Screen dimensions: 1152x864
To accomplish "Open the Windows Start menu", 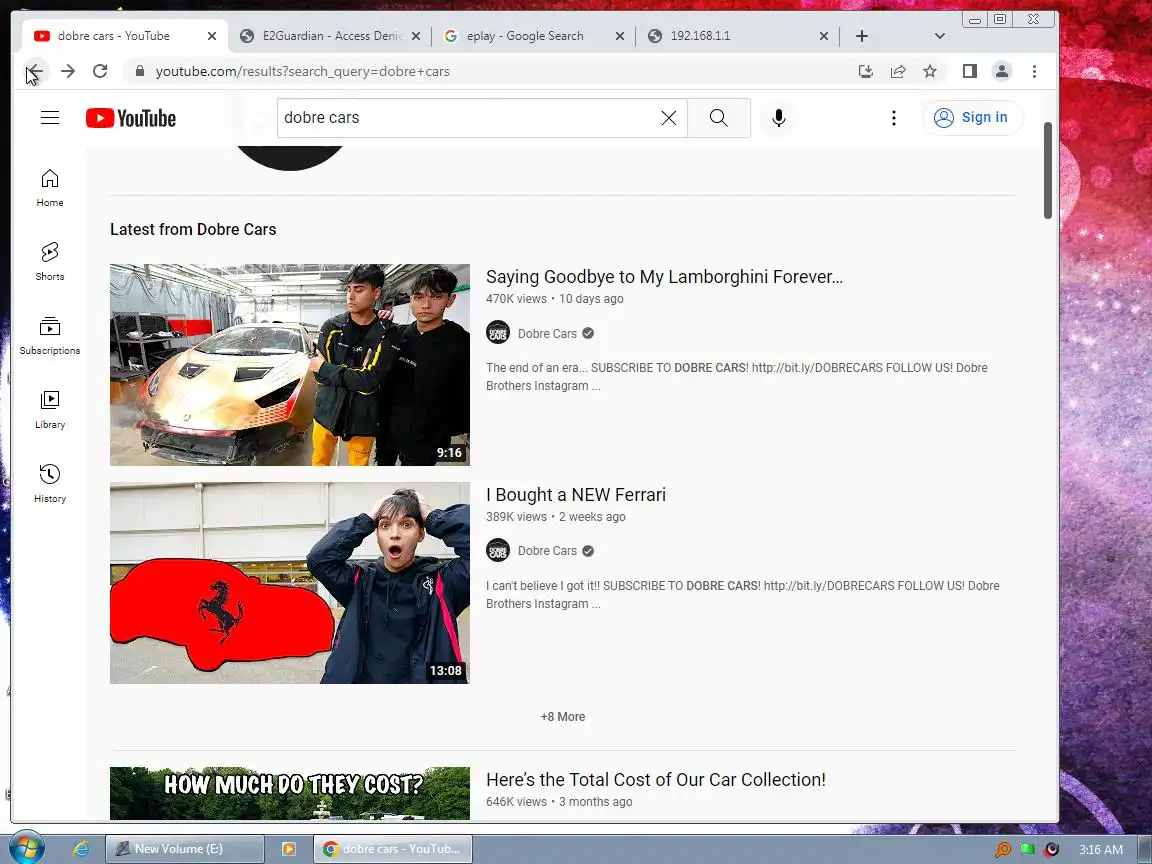I will point(26,849).
